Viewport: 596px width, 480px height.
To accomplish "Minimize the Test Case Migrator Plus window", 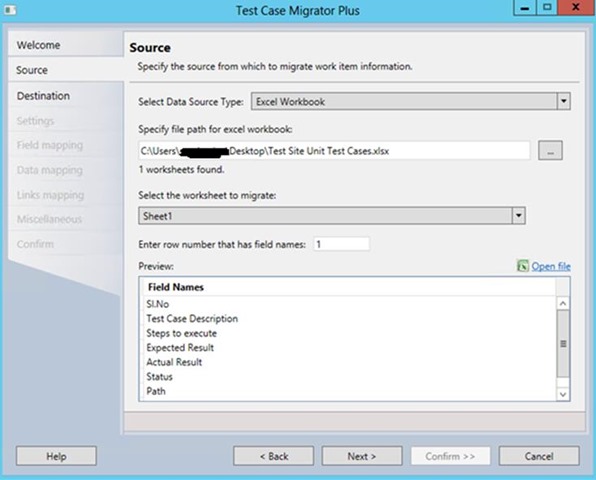I will [x=525, y=8].
